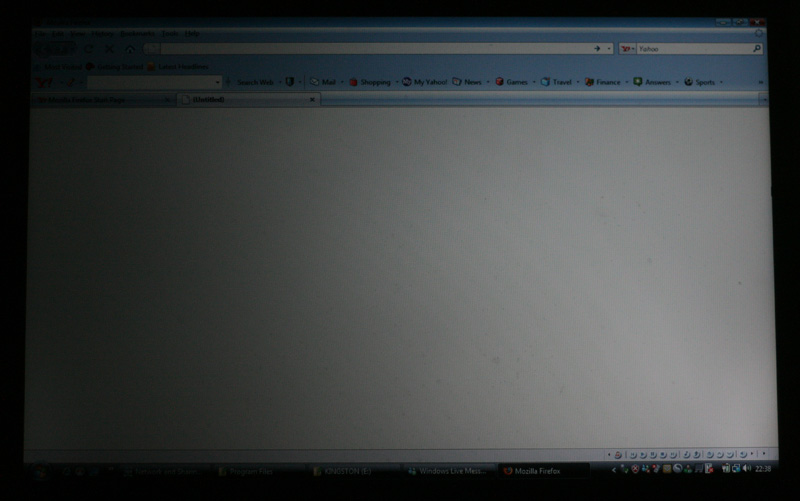
Task: Open the Getting Started bookmark
Action: (x=115, y=67)
